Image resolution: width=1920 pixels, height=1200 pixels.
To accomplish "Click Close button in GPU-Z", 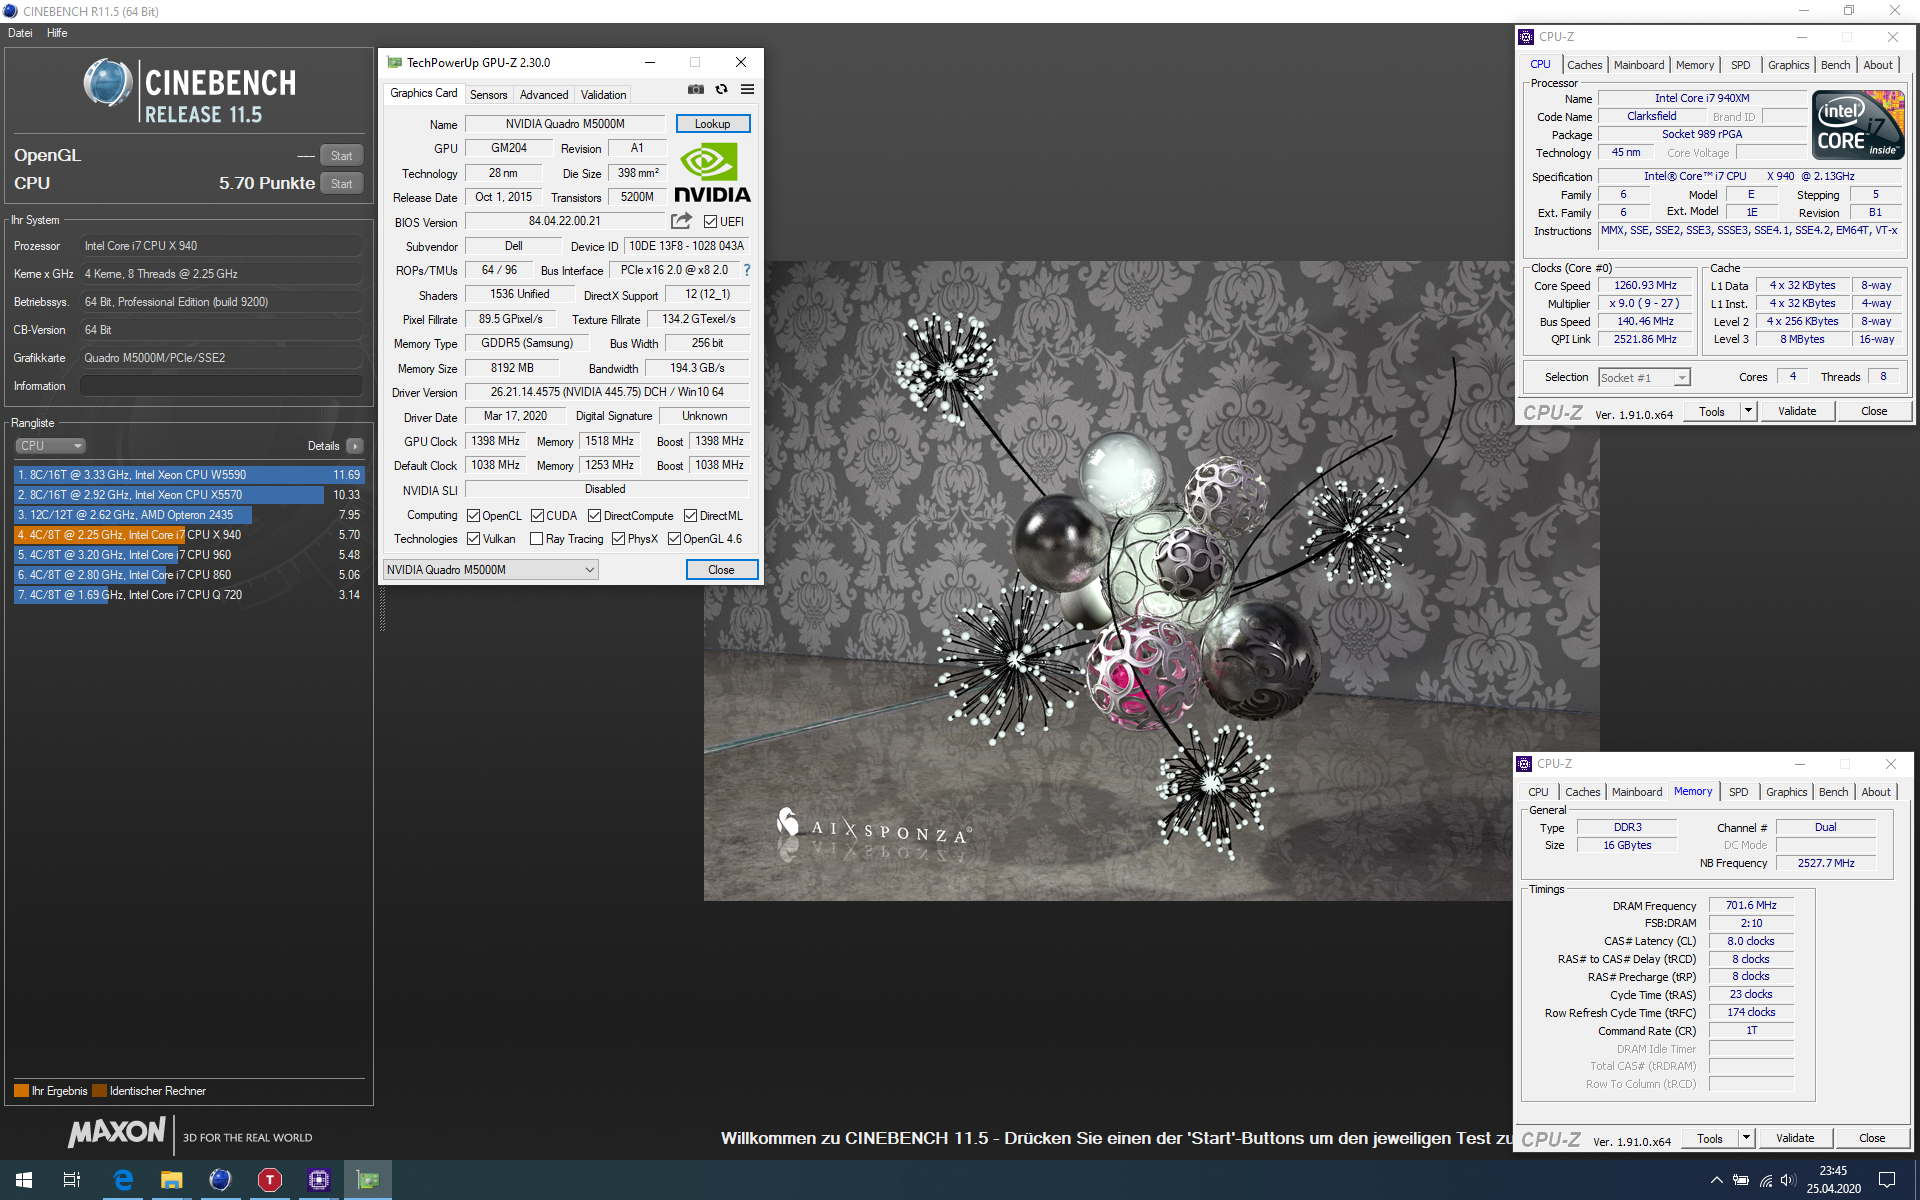I will pos(722,570).
